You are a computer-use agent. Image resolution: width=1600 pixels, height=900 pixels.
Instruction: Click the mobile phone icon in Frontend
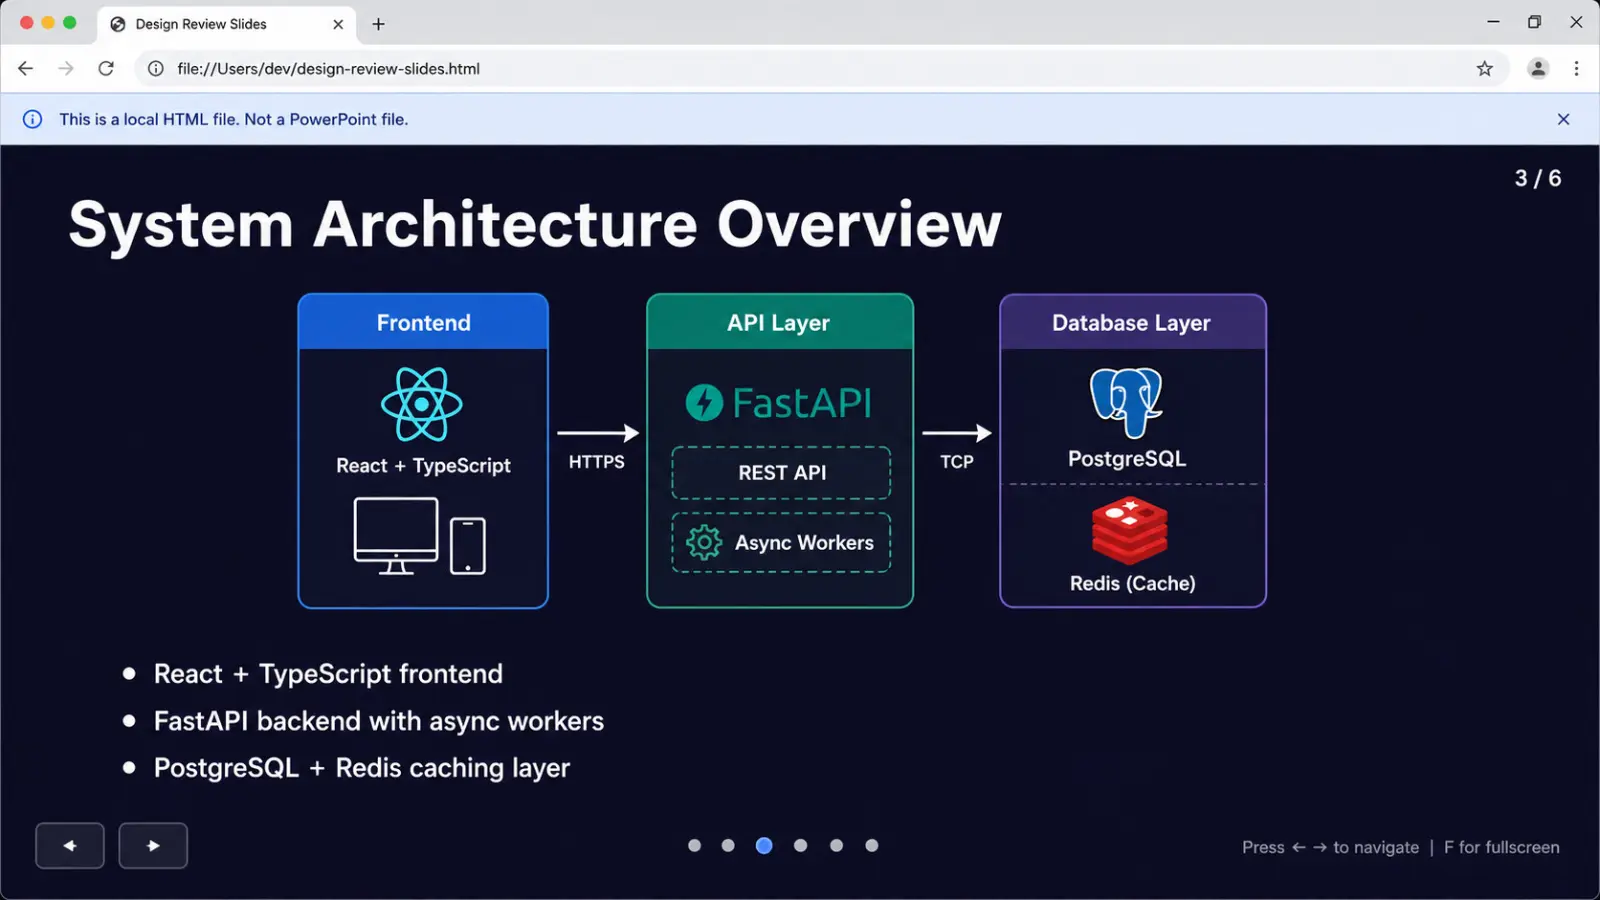(x=468, y=546)
